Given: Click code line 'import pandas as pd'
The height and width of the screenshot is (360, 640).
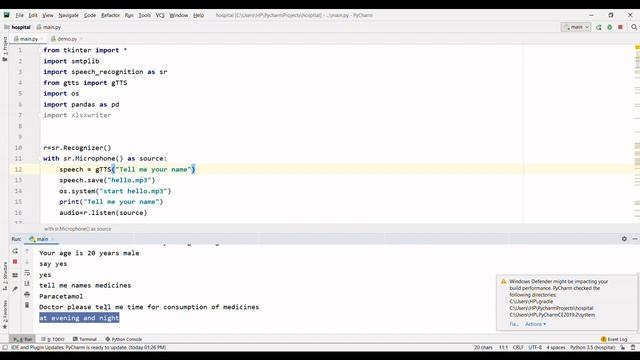Looking at the screenshot, I should [x=81, y=104].
